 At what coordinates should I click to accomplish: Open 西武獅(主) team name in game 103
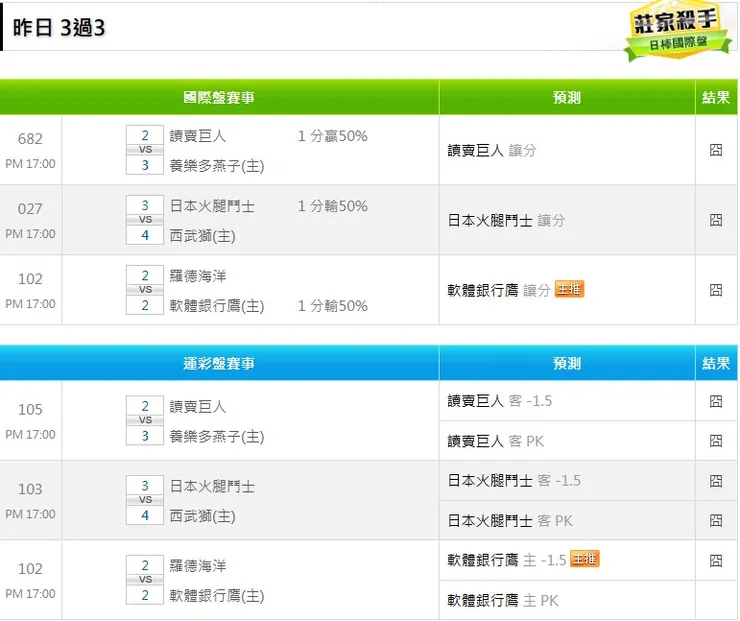coord(202,516)
